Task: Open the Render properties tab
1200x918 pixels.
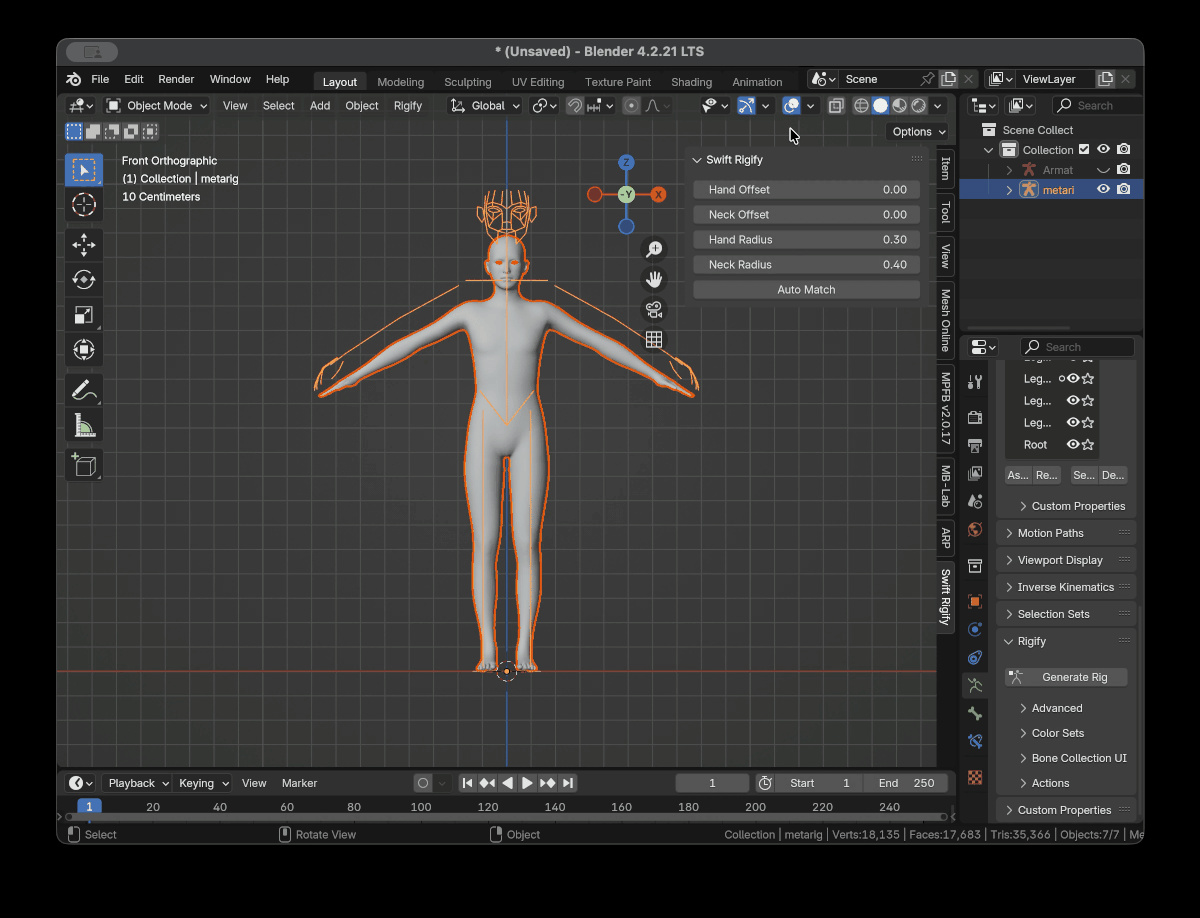Action: pos(975,417)
